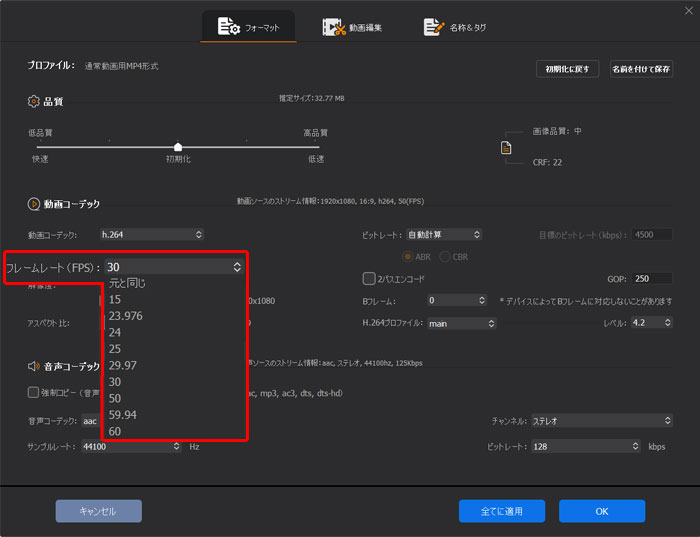Select 25 fps option
The height and width of the screenshot is (537, 700).
(115, 349)
